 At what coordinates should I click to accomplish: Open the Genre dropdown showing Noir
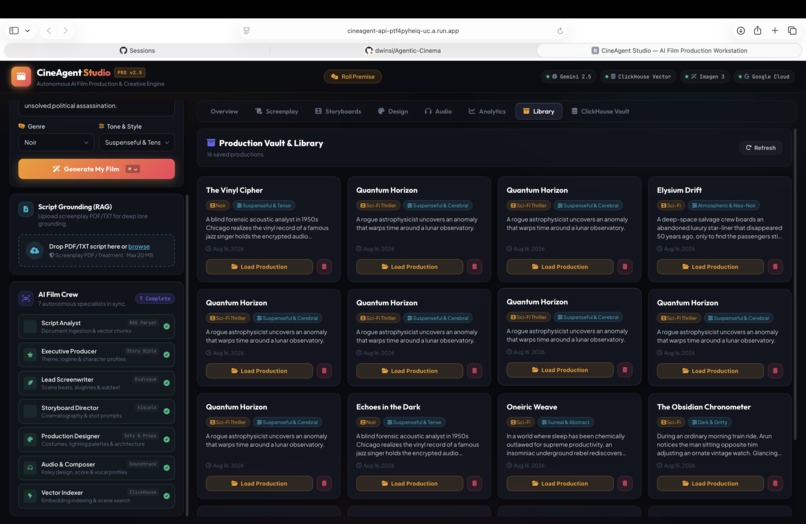click(x=56, y=142)
